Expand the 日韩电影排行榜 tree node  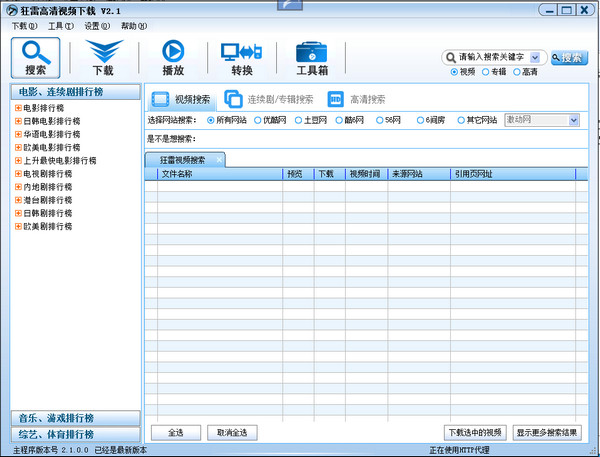click(x=18, y=121)
